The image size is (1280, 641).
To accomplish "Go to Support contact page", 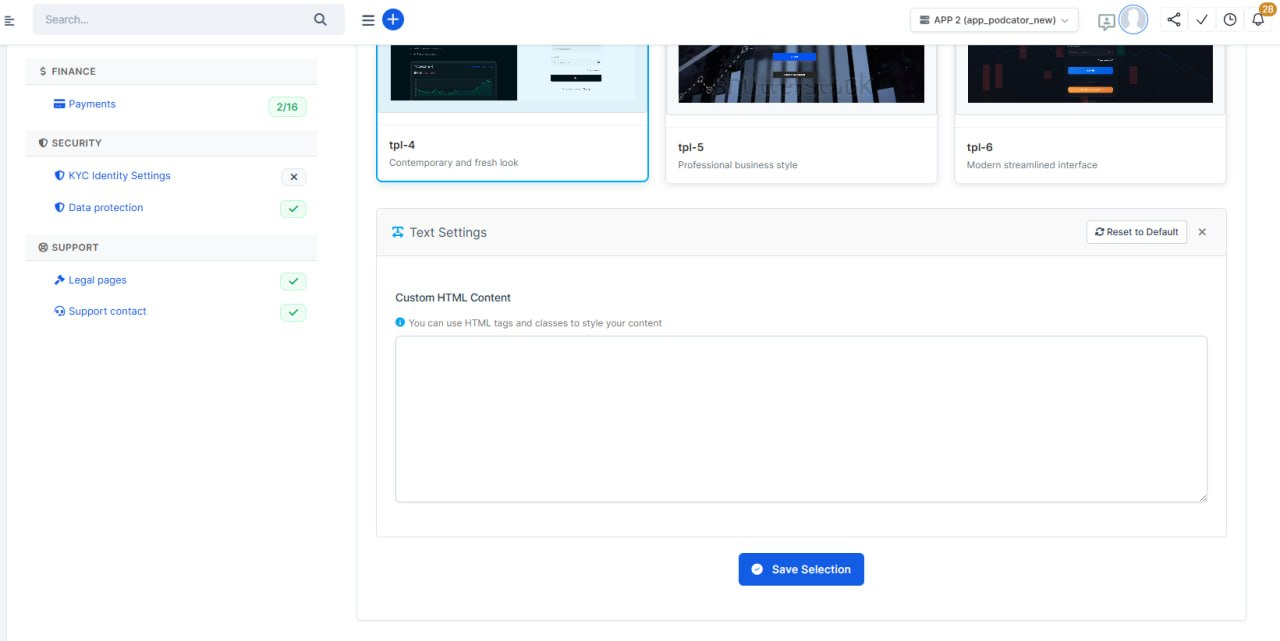I will point(107,311).
